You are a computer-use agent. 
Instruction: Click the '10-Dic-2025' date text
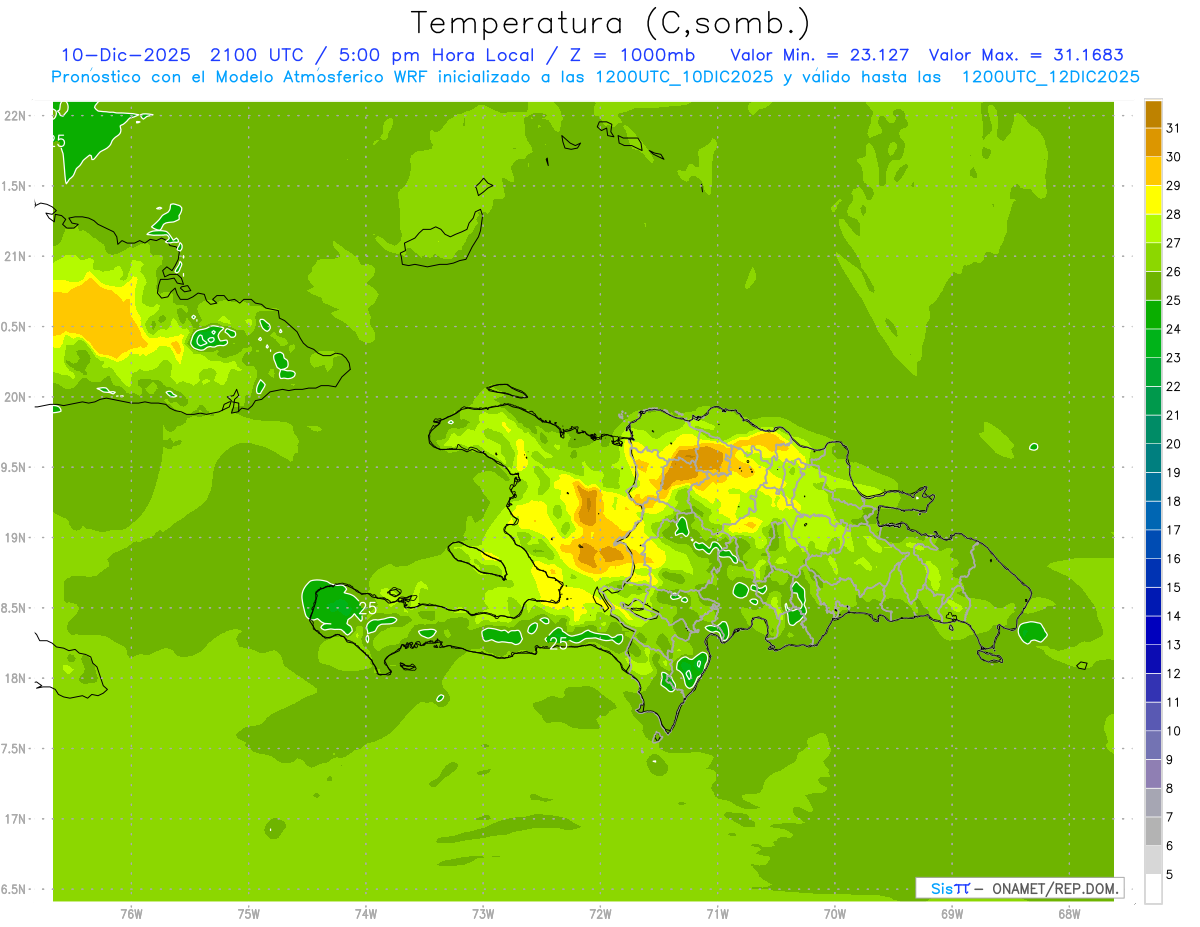[x=126, y=55]
